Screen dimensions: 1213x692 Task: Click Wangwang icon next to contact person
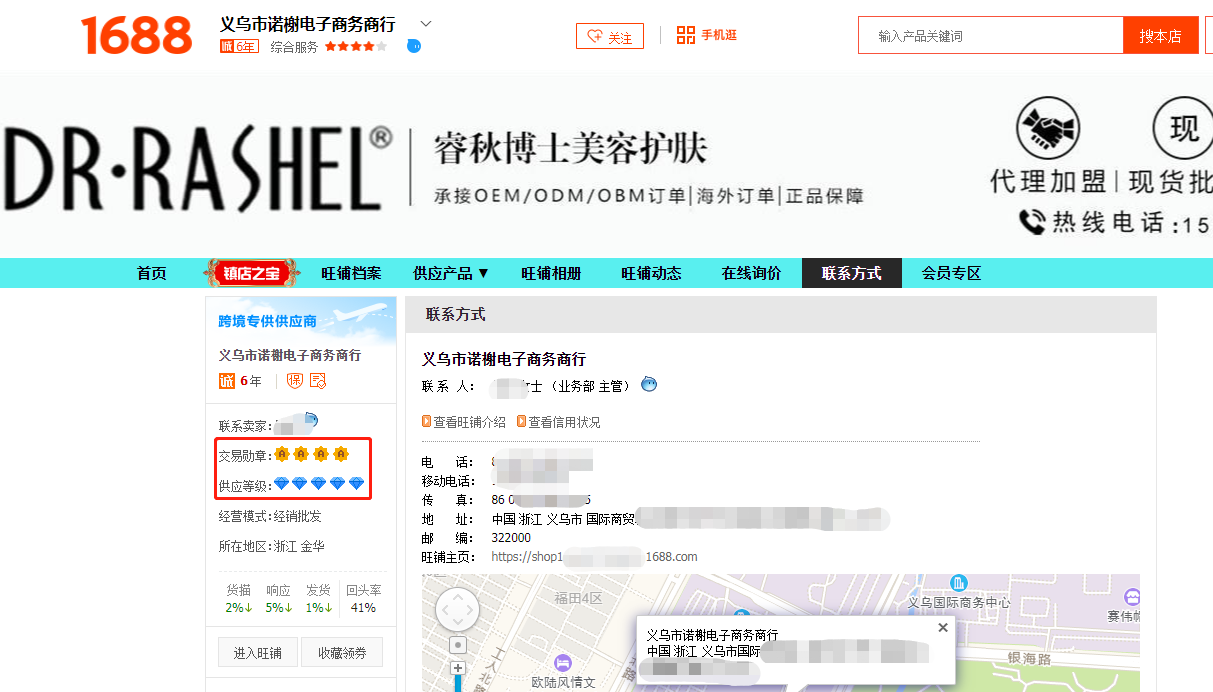649,384
